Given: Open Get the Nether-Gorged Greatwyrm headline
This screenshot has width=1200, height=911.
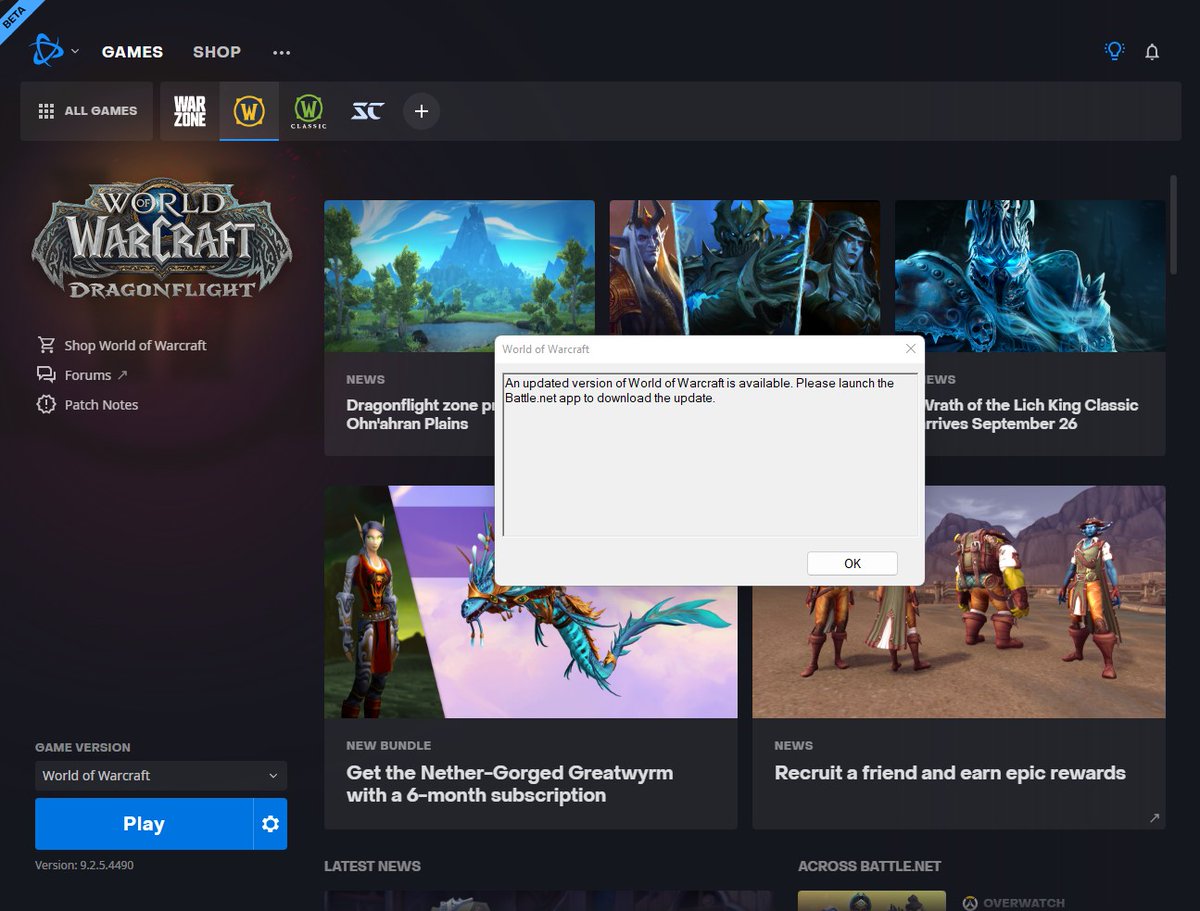Looking at the screenshot, I should coord(510,784).
